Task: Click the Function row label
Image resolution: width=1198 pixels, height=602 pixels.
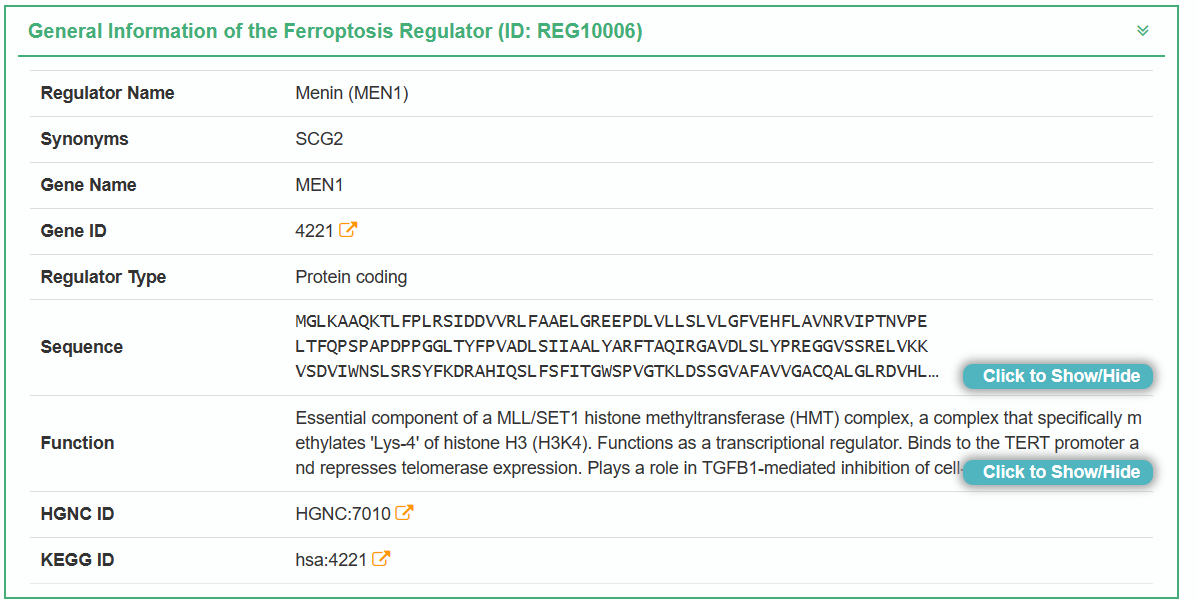Action: pos(77,443)
